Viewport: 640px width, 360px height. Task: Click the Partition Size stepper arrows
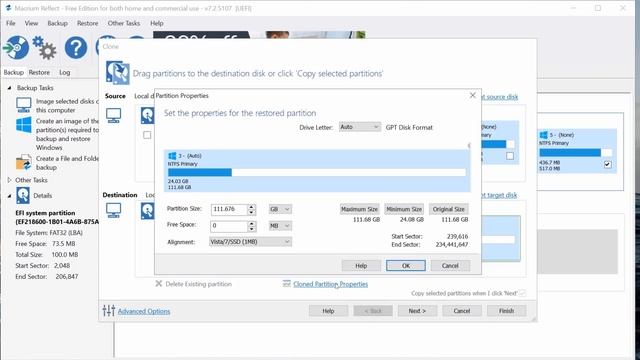click(252, 209)
